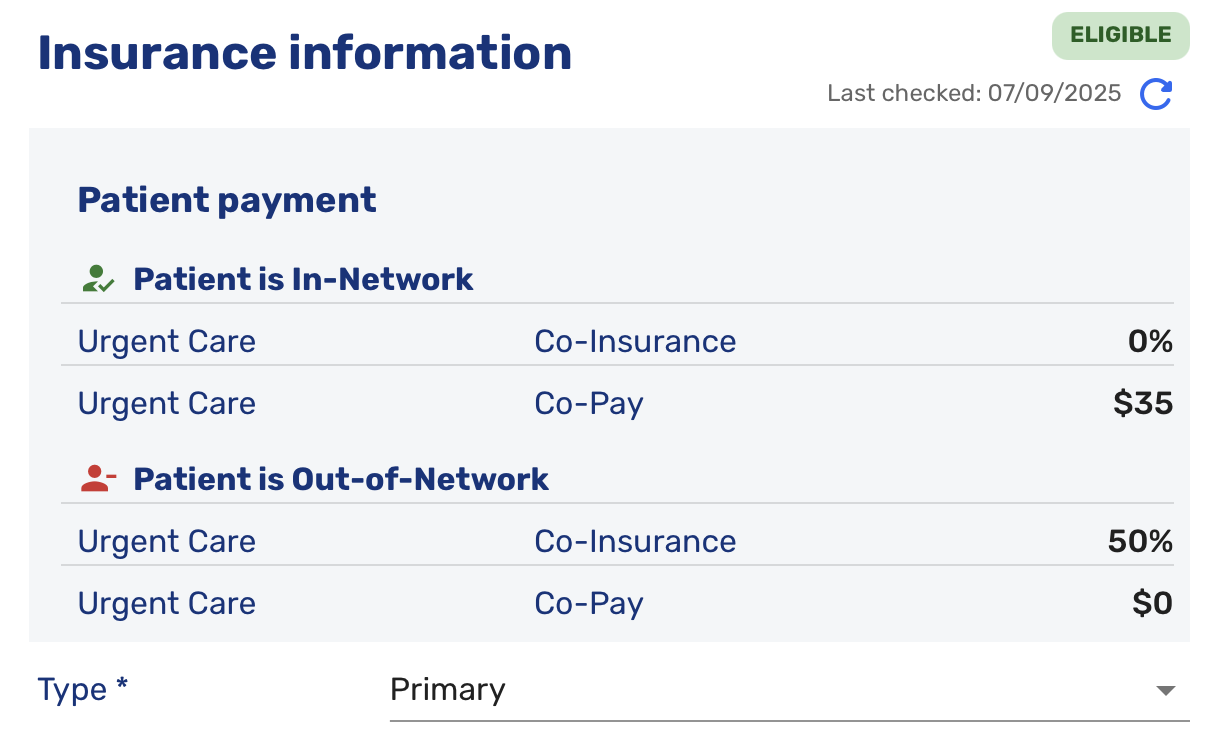Click the dropdown arrow beside Primary
The width and height of the screenshot is (1208, 732).
(1164, 689)
